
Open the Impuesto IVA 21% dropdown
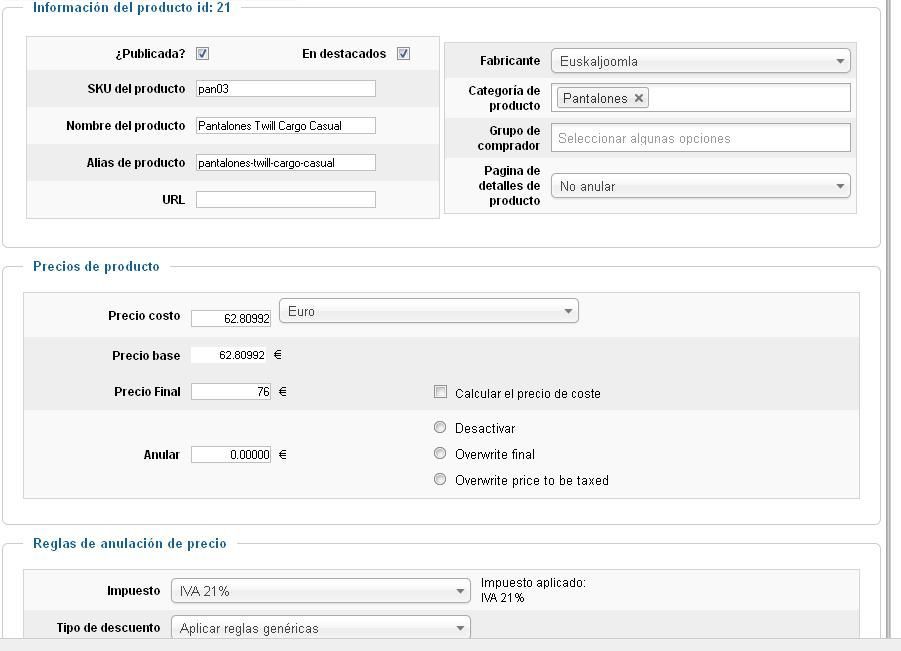321,591
